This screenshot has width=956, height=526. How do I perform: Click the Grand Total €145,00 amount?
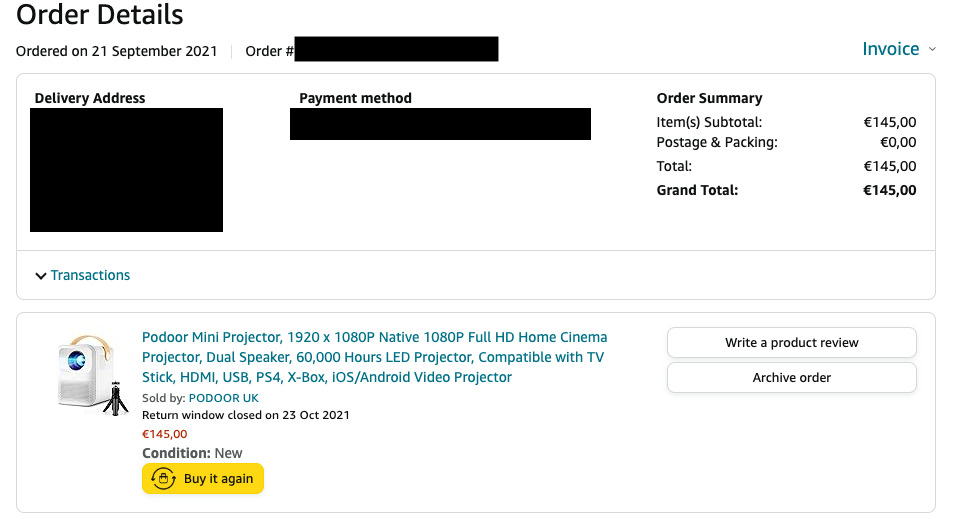tap(889, 190)
